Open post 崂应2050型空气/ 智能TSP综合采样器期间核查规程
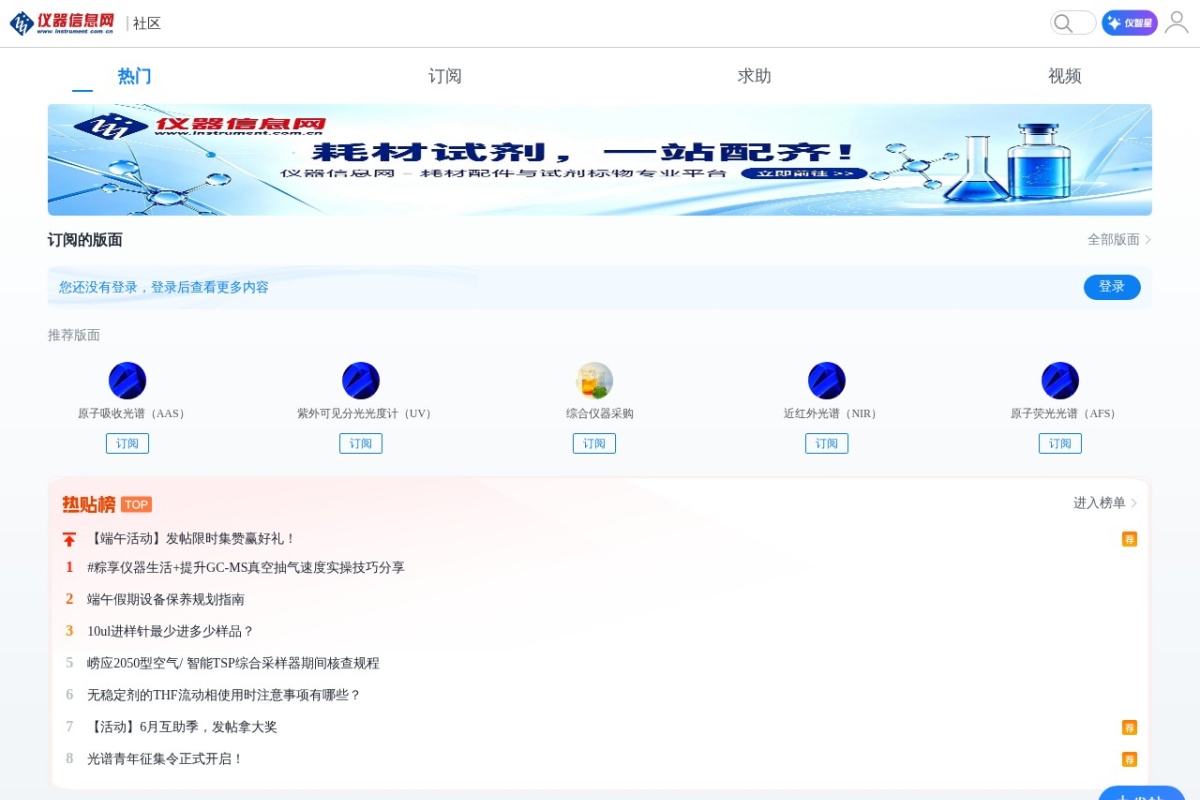 tap(233, 663)
